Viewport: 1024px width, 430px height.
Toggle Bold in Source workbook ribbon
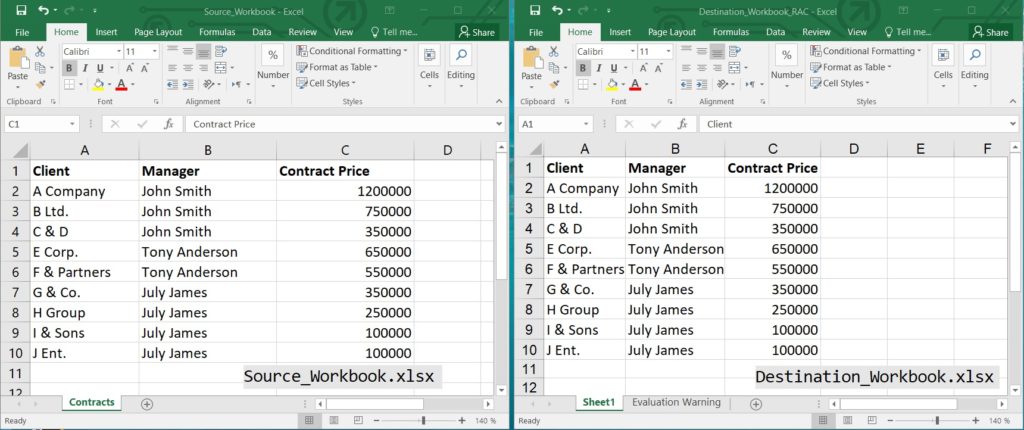tap(70, 68)
